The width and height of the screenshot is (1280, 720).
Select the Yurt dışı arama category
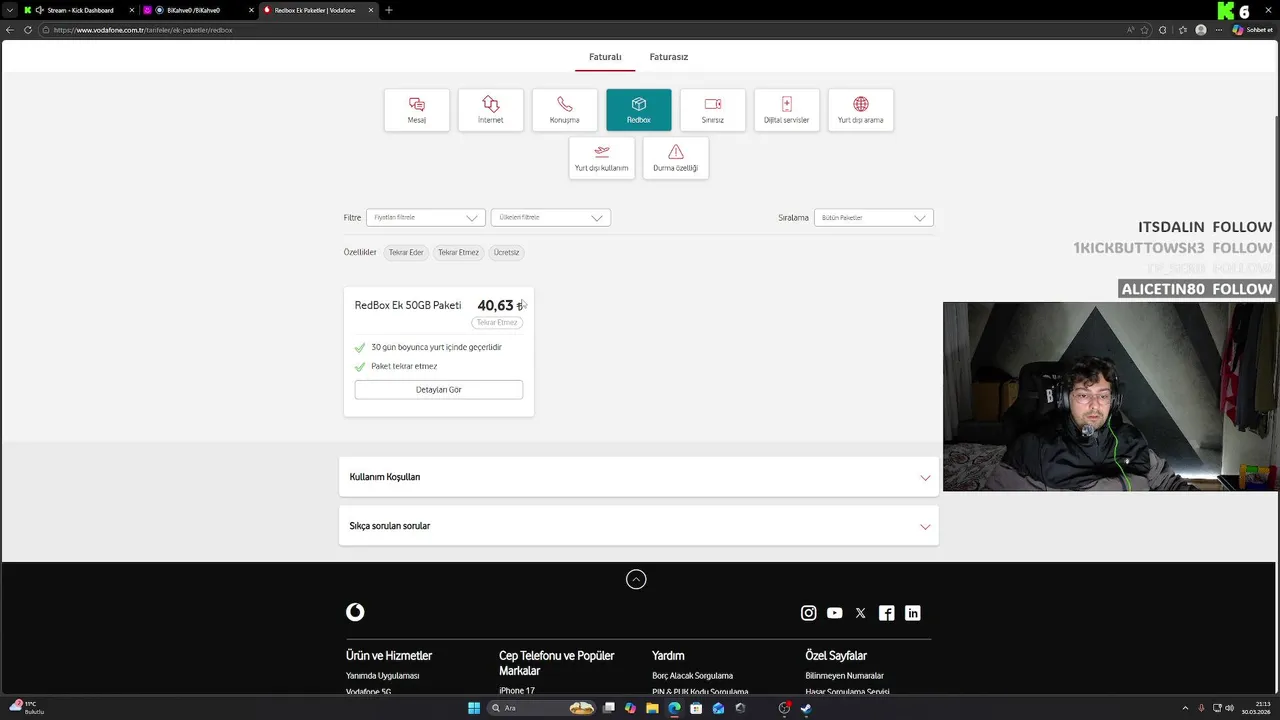pyautogui.click(x=861, y=110)
